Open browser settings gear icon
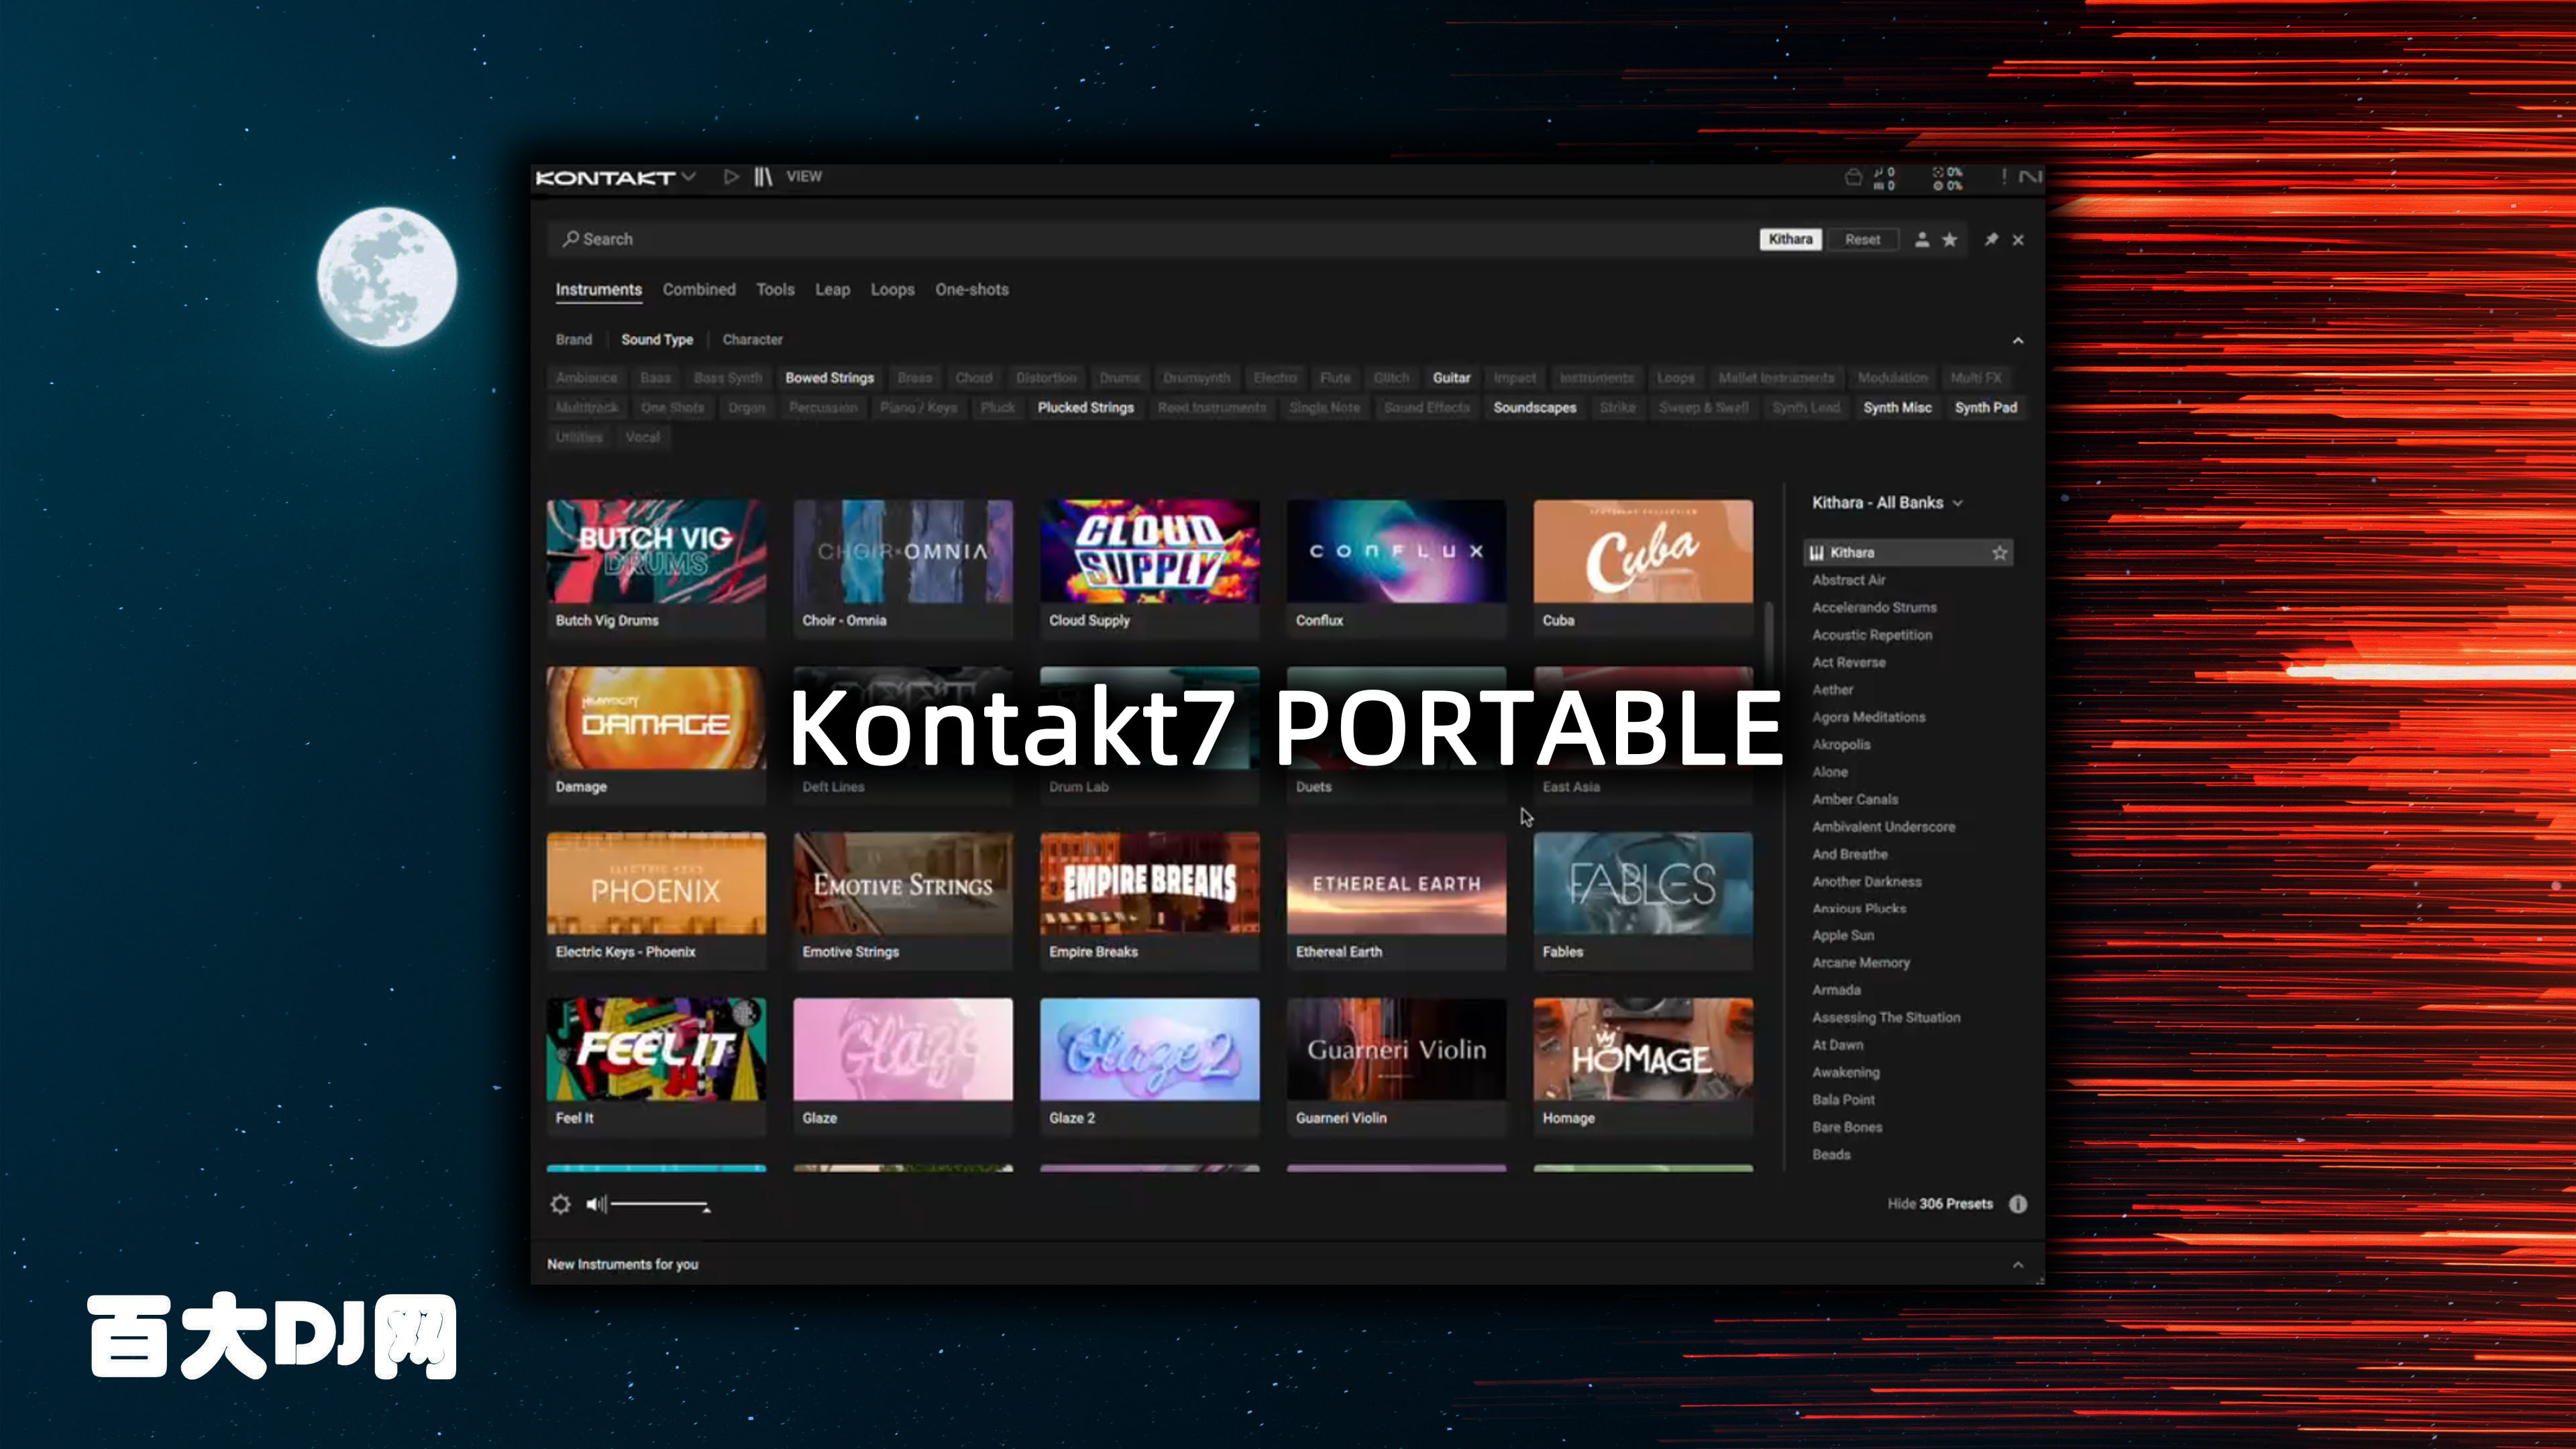The height and width of the screenshot is (1449, 2576). [x=561, y=1204]
